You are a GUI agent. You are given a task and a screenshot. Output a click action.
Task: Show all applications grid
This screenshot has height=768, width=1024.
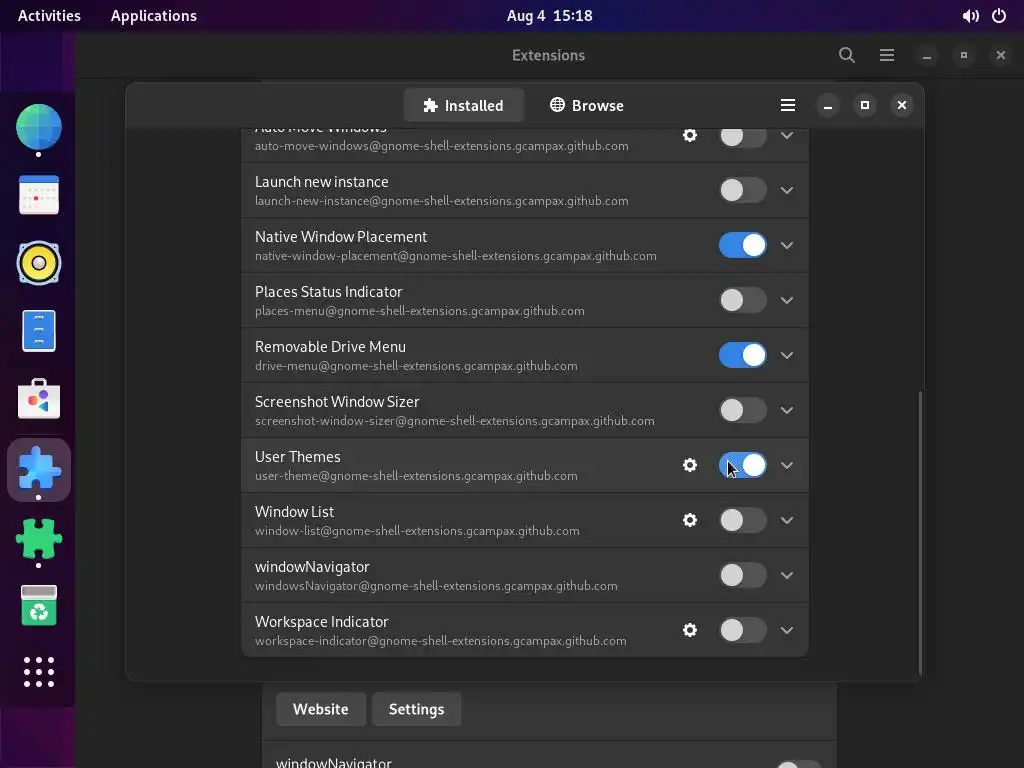[x=39, y=671]
